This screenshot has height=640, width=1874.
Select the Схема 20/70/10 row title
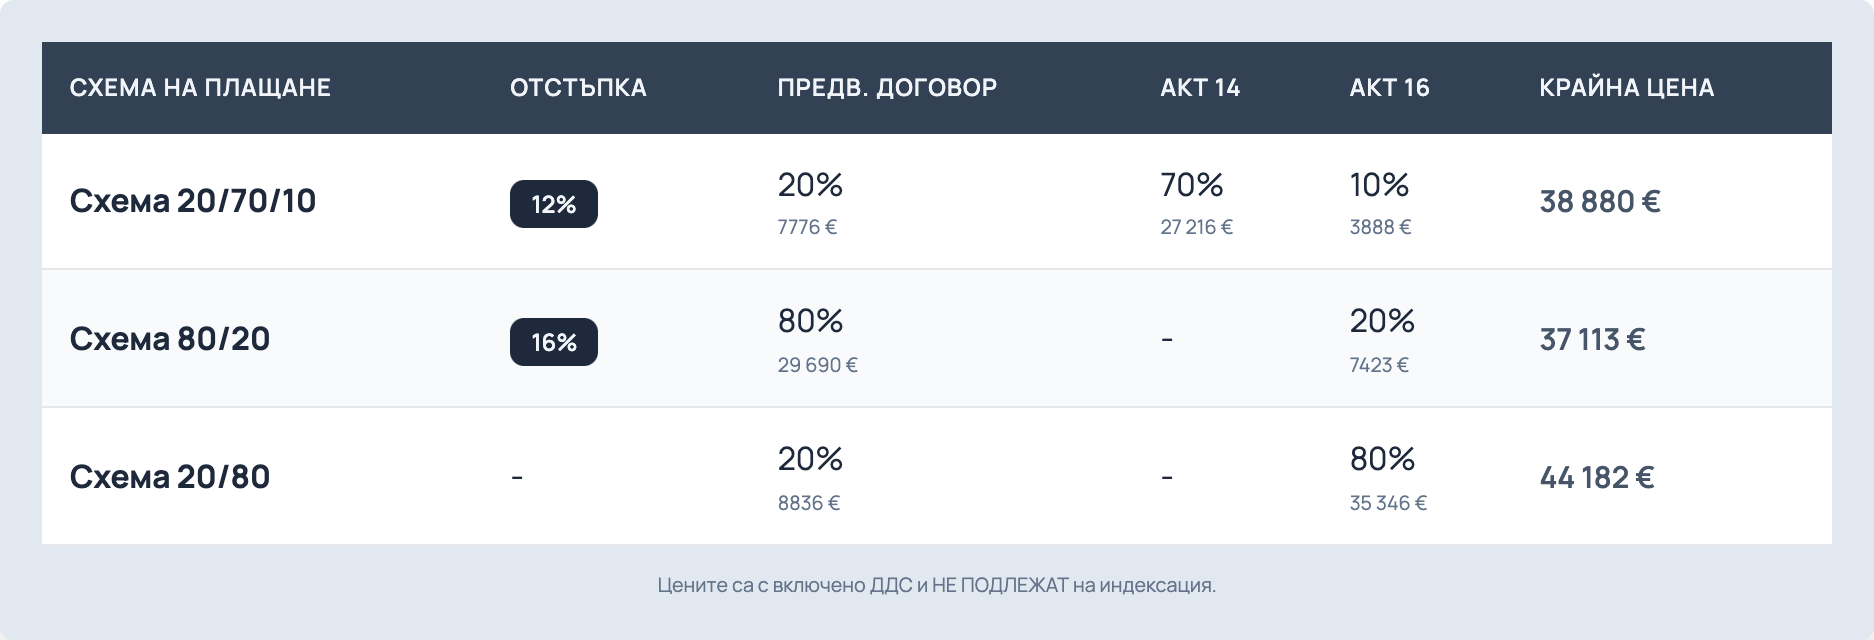pyautogui.click(x=193, y=201)
